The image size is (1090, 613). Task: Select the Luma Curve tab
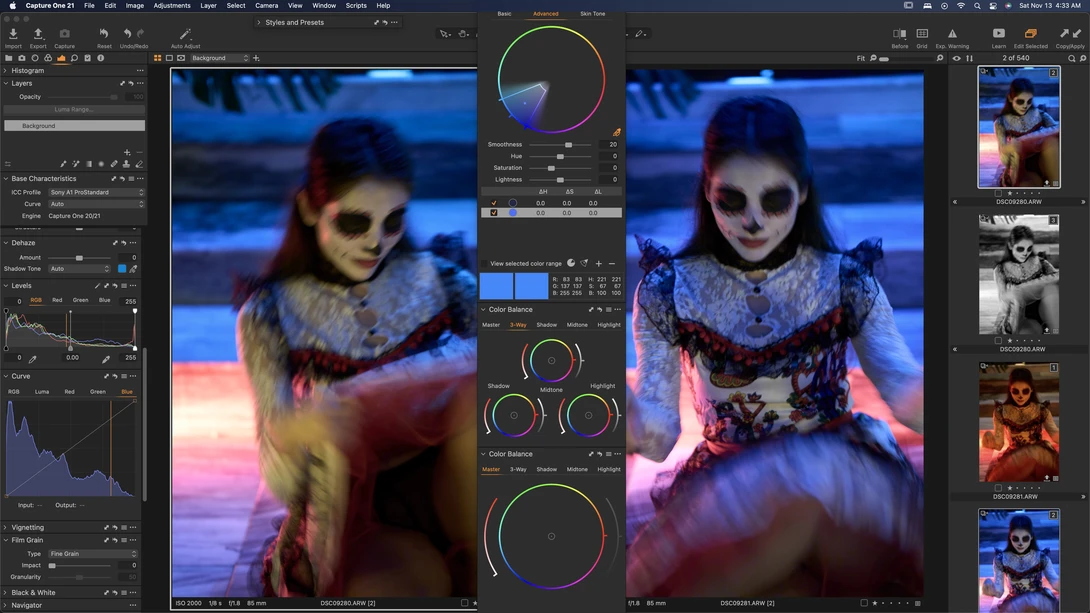tap(42, 392)
